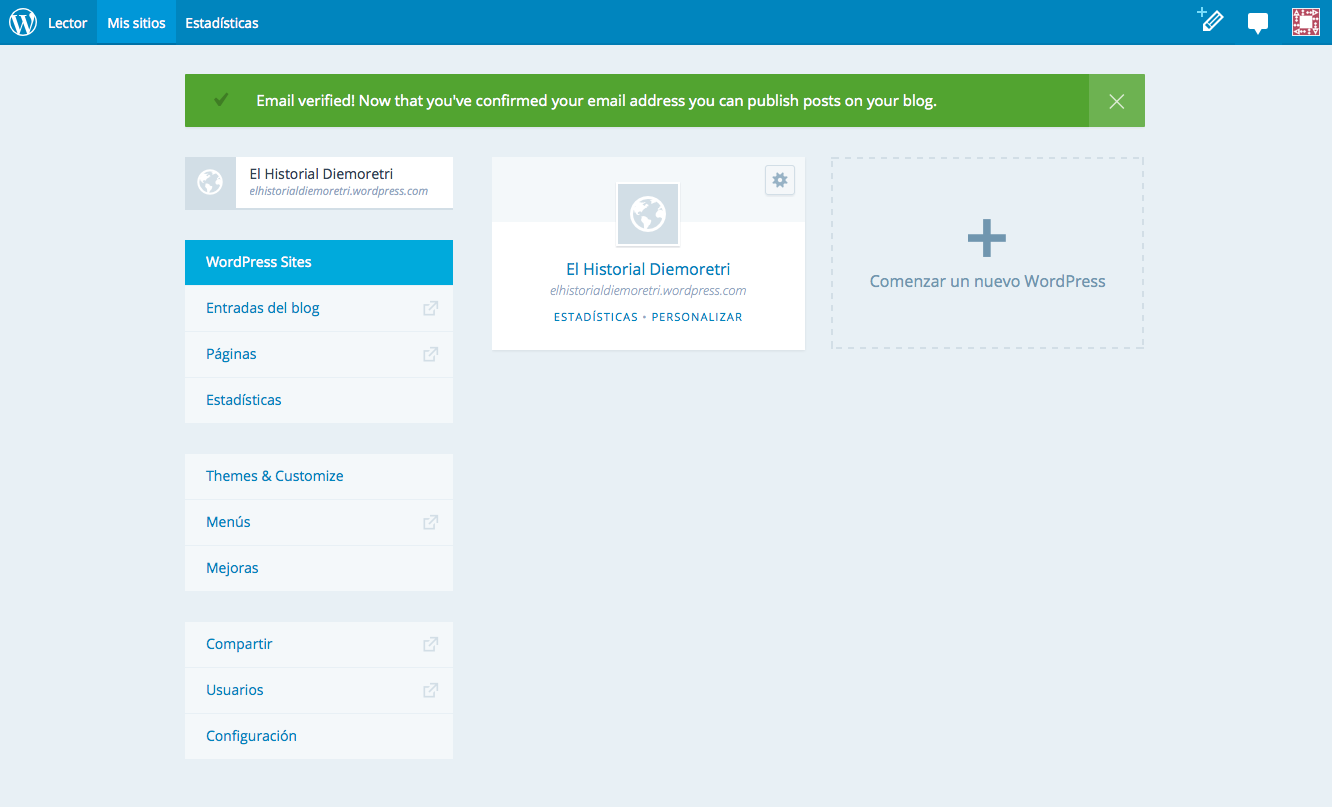This screenshot has height=807, width=1332.
Task: Open Menús in the sidebar
Action: pyautogui.click(x=319, y=522)
